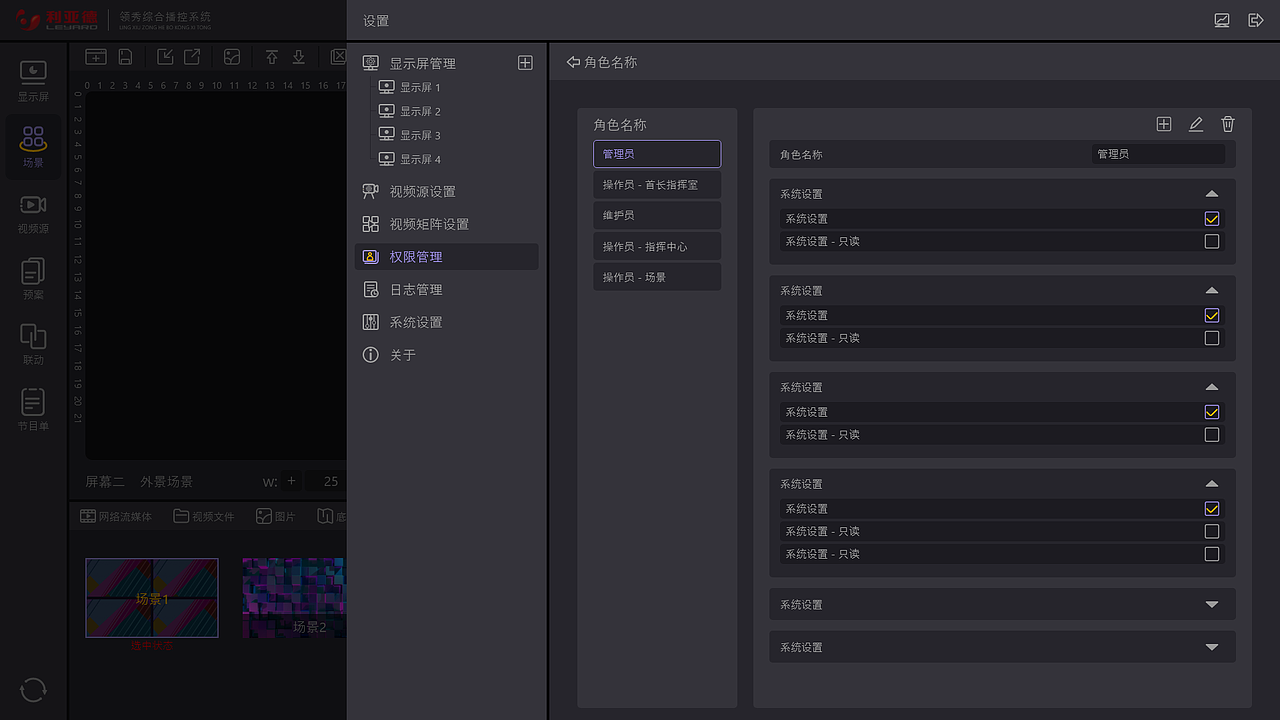Check the second group's 系统设置 - 只读 checkbox
The width and height of the screenshot is (1280, 720).
tap(1211, 338)
